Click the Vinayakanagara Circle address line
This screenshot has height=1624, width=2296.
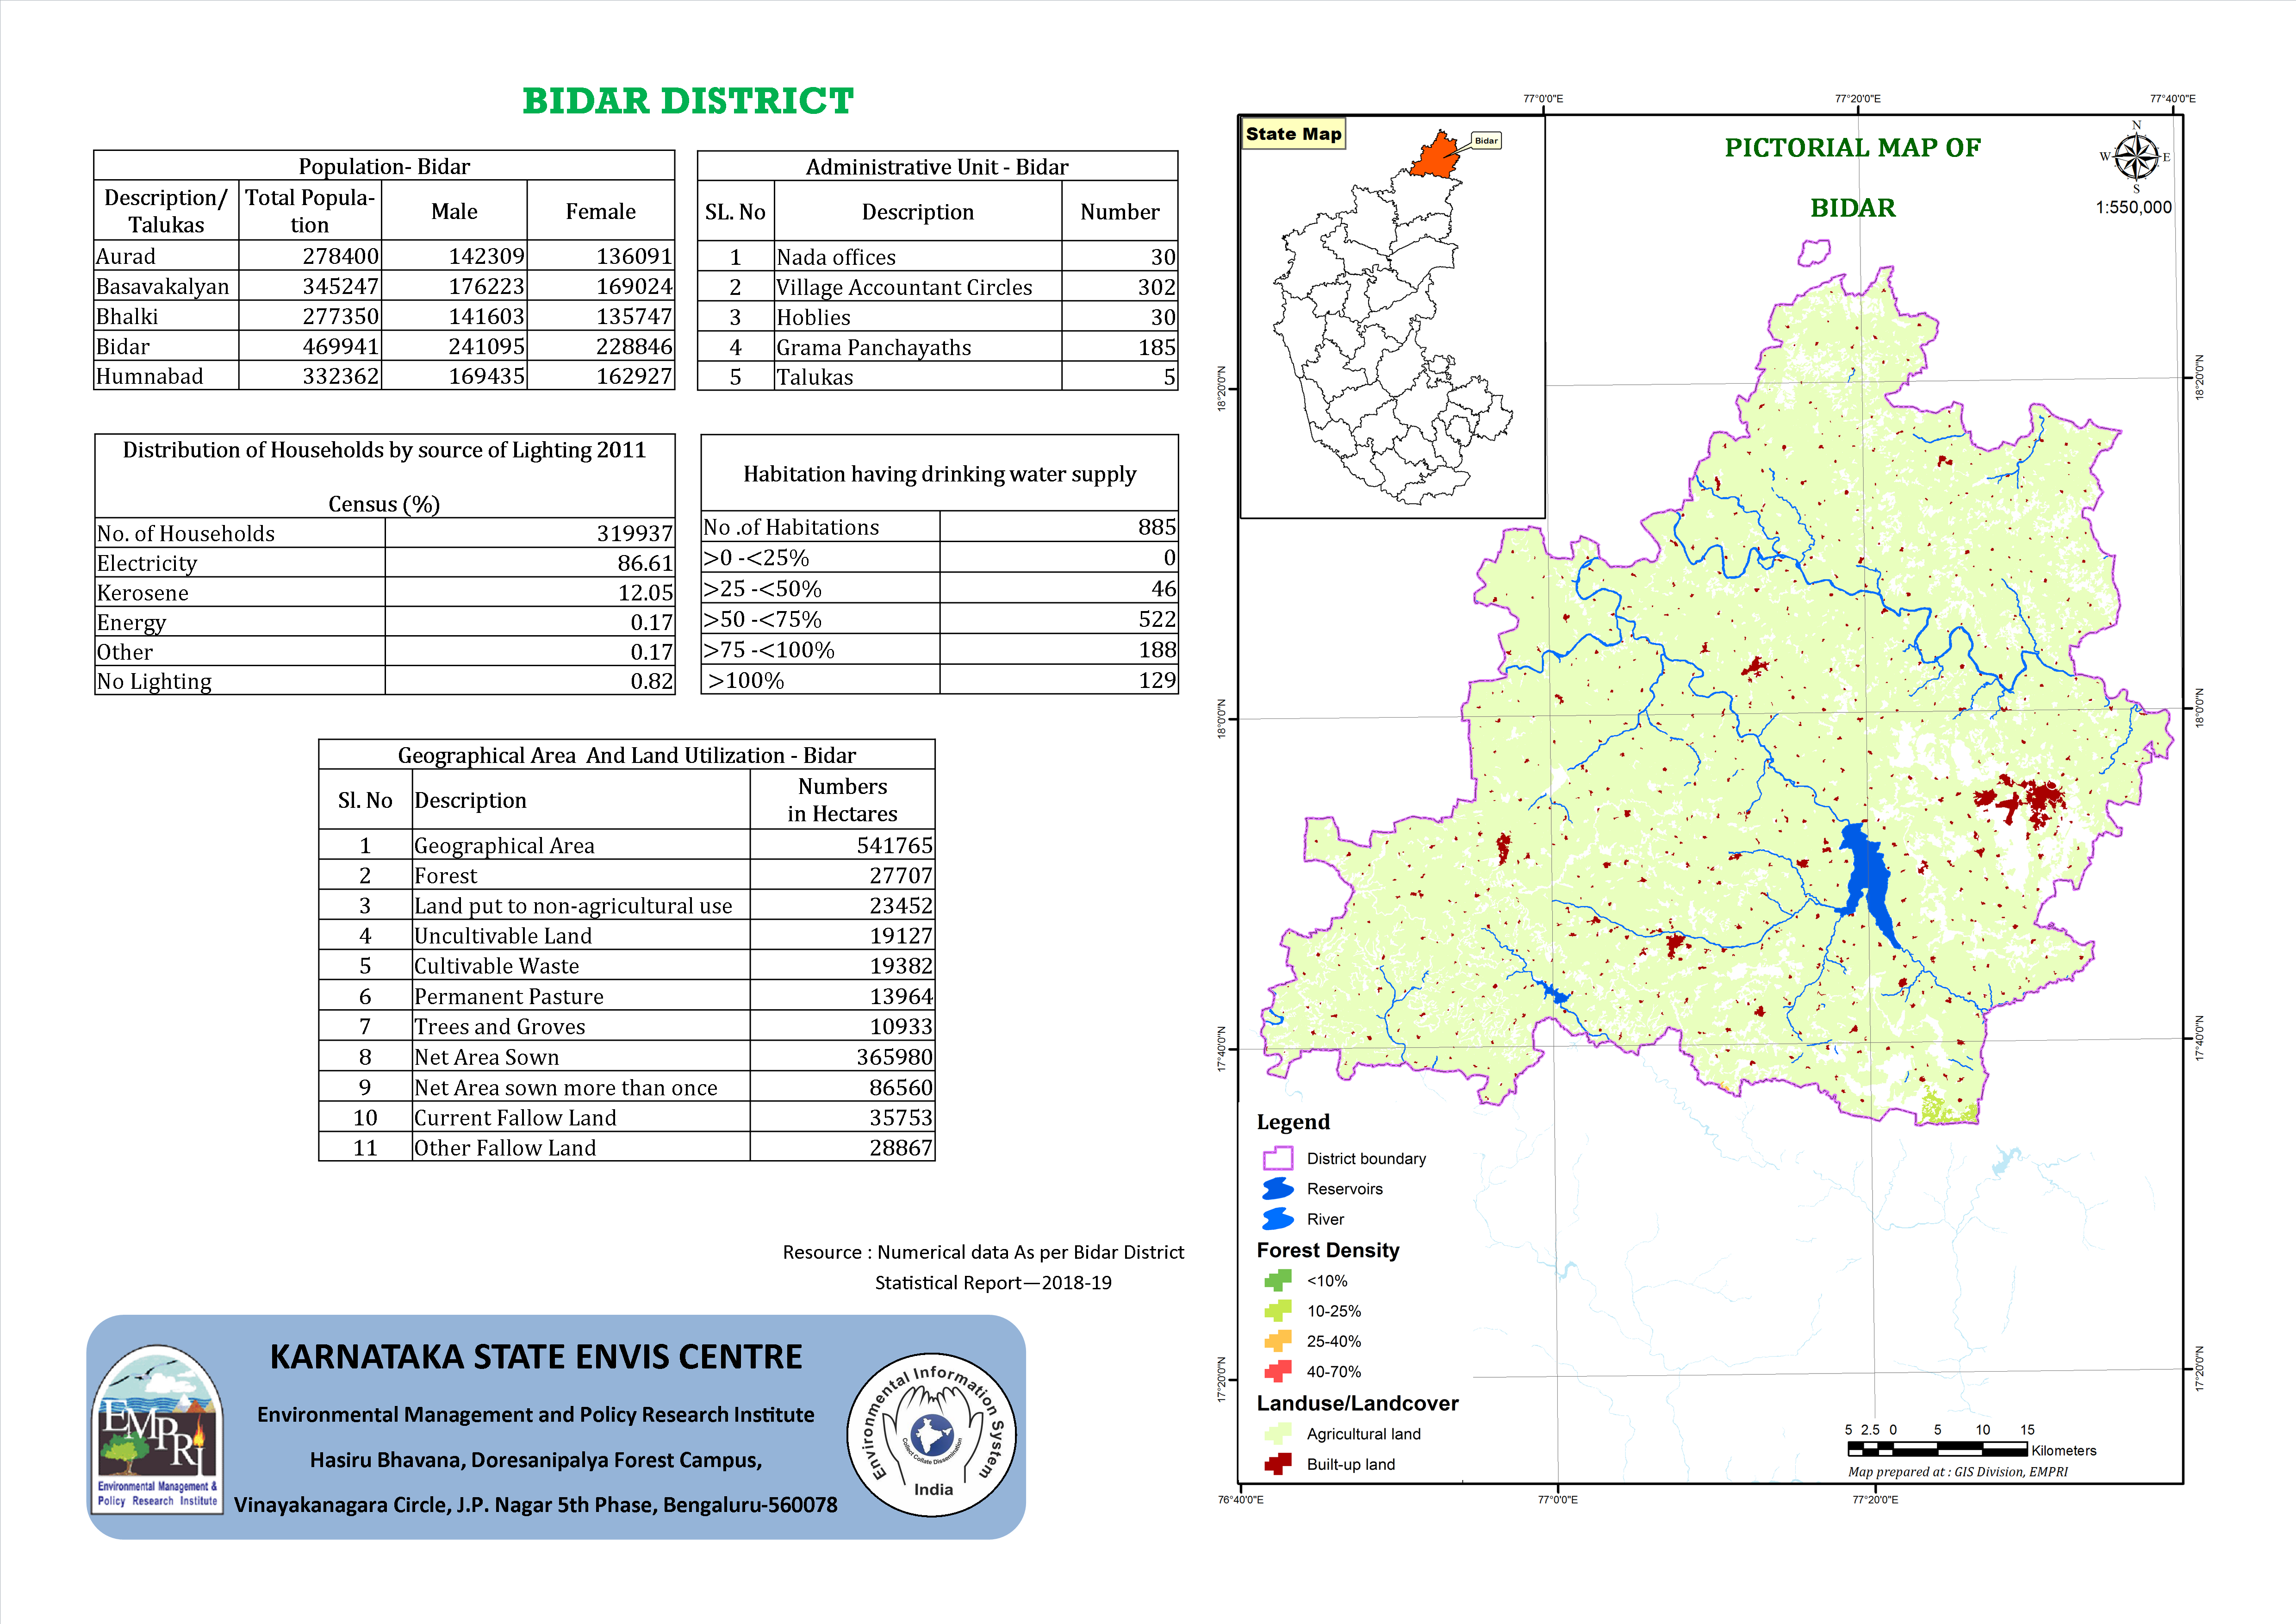pyautogui.click(x=536, y=1504)
